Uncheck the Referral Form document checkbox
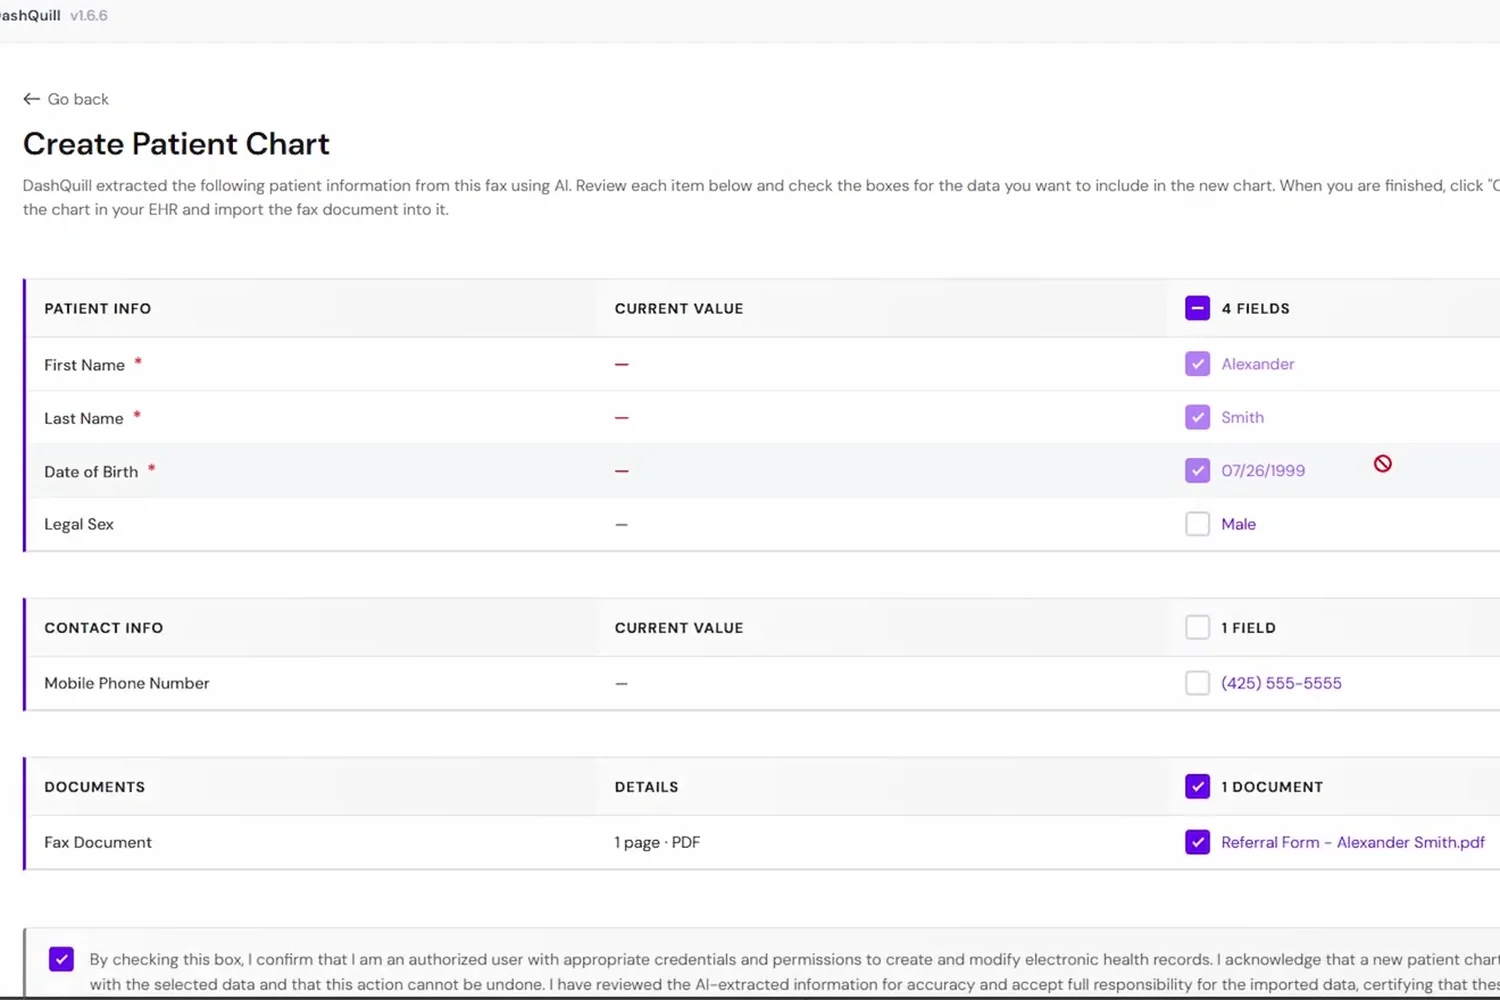Screen dimensions: 1500x1000 tap(1197, 842)
